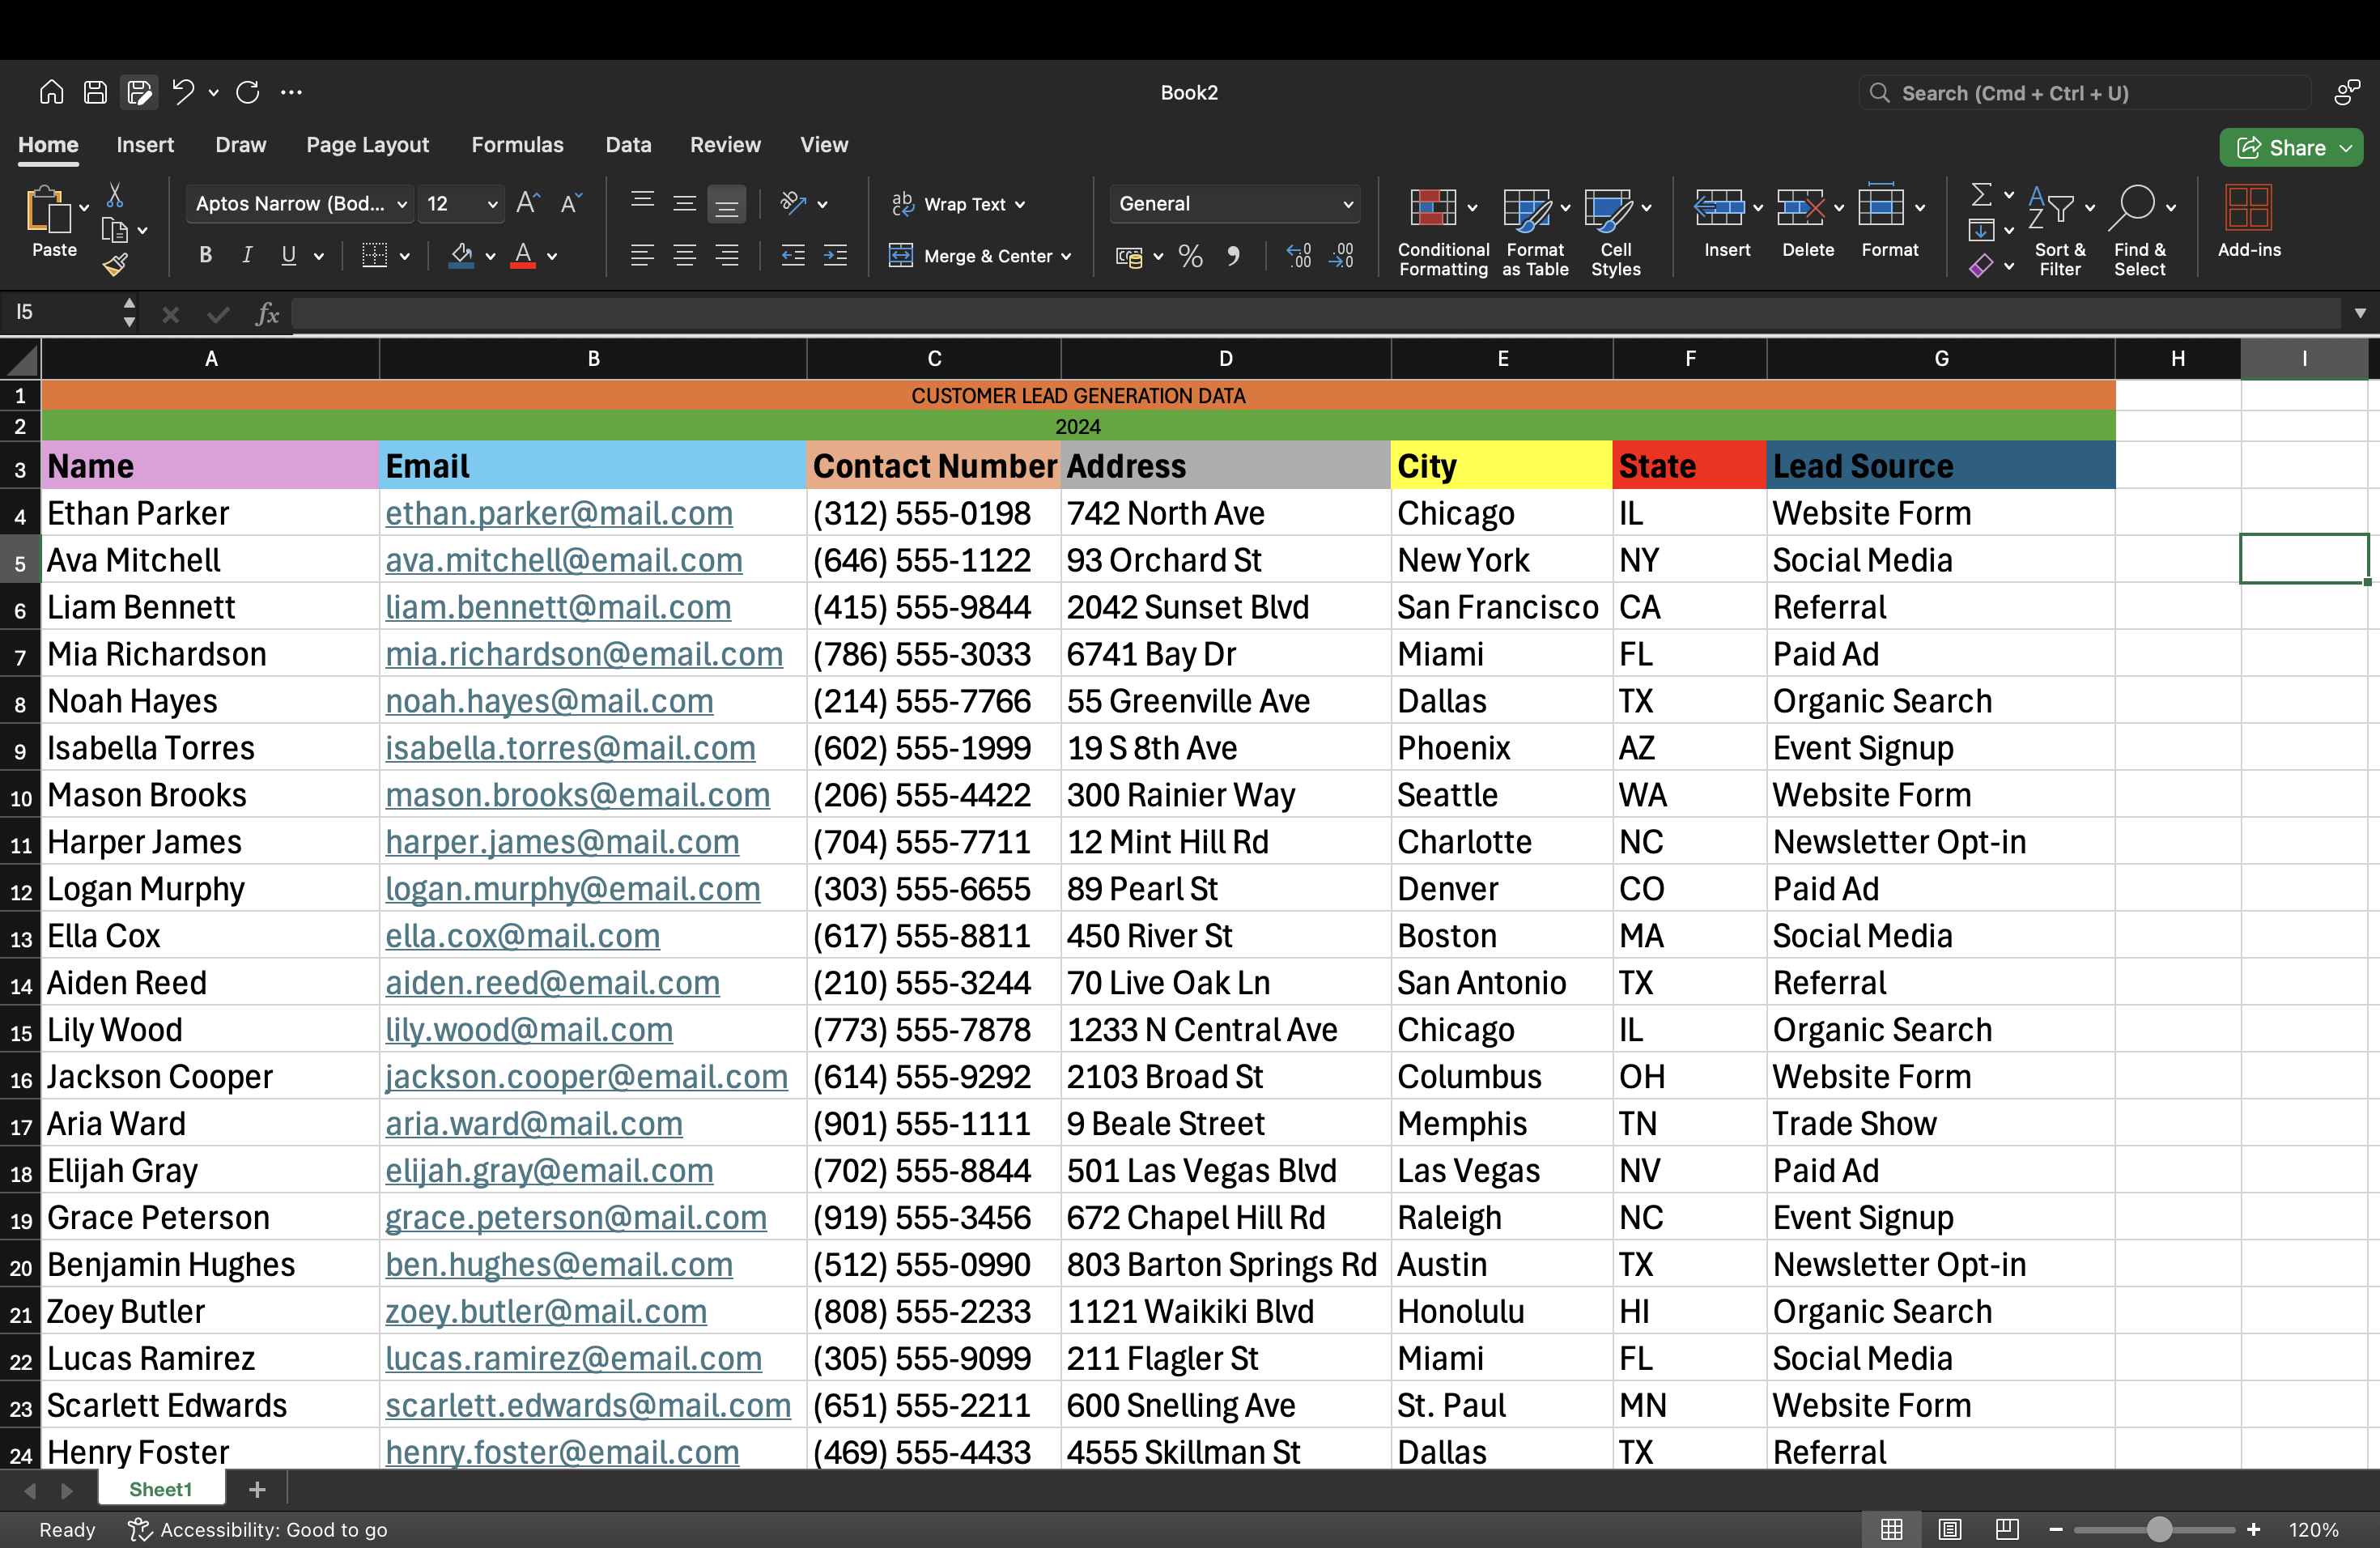Toggle Wrap Text

(958, 204)
